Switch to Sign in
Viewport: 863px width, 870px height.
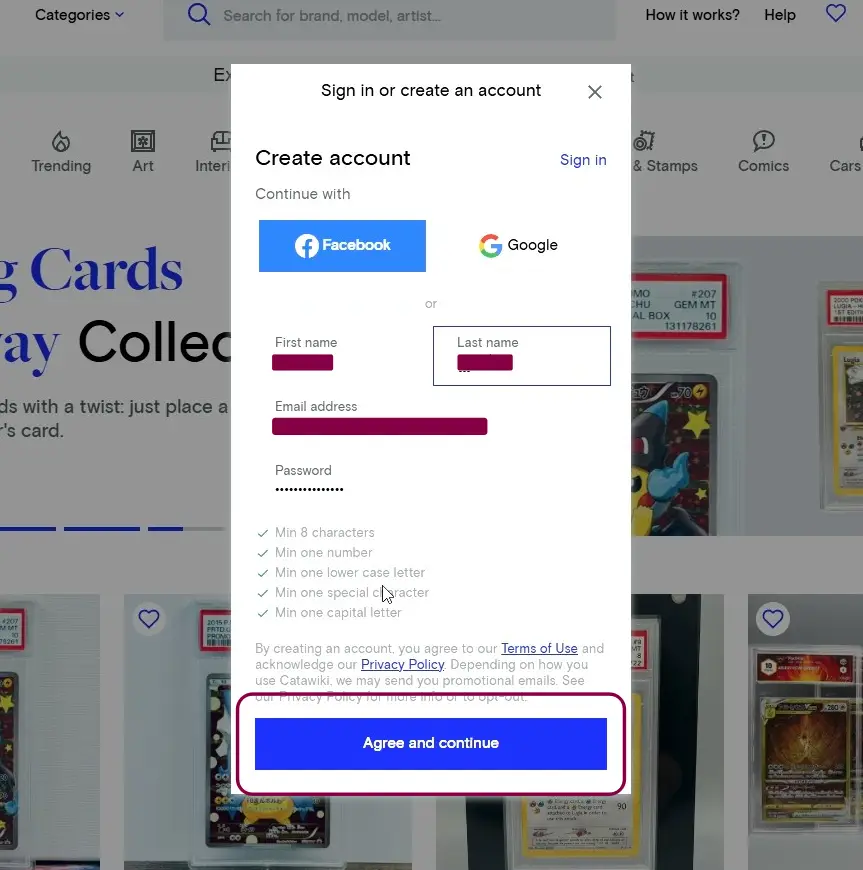[x=583, y=160]
